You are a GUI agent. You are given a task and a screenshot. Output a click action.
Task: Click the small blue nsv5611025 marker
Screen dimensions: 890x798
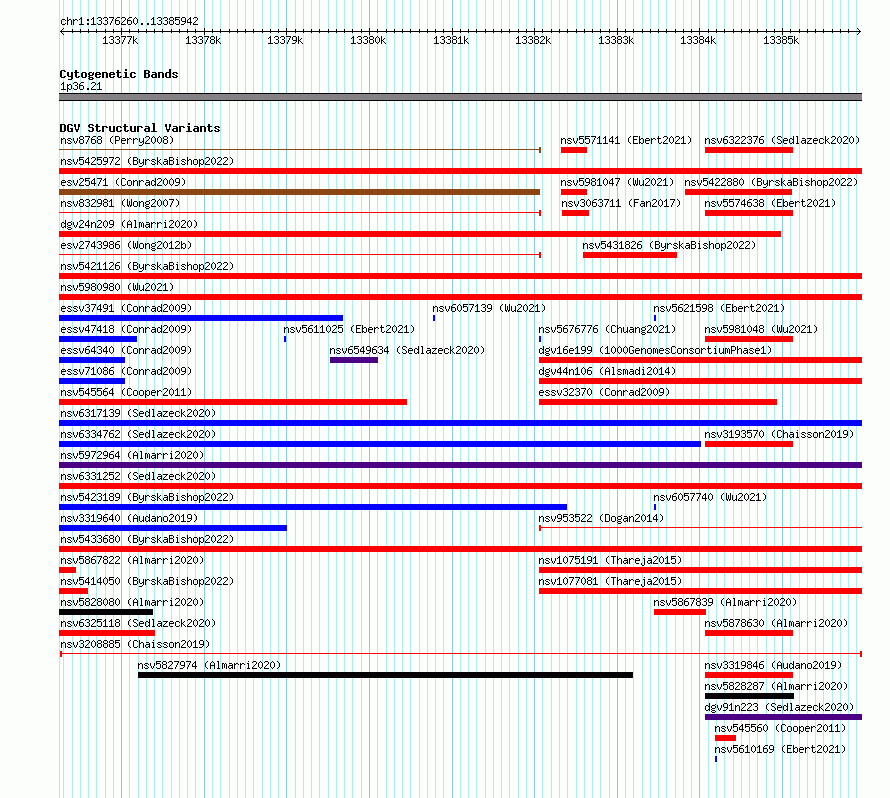pyautogui.click(x=285, y=339)
